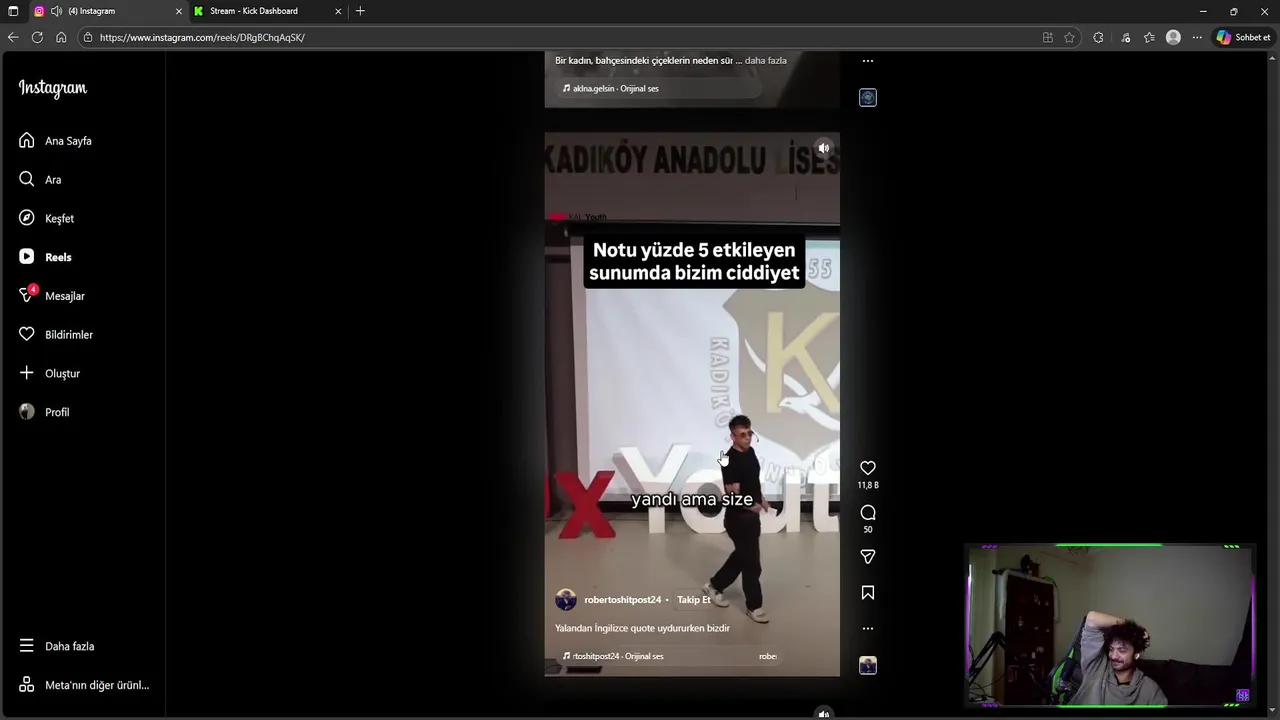The height and width of the screenshot is (720, 1280).
Task: Open media control toolbar icon
Action: (x=1125, y=37)
